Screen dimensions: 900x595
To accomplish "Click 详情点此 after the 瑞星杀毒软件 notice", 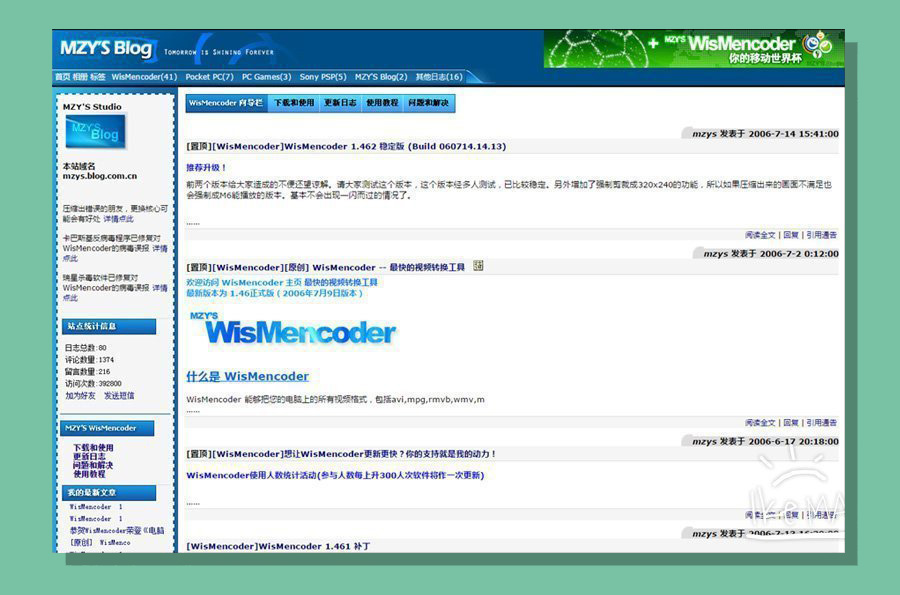I will [160, 288].
